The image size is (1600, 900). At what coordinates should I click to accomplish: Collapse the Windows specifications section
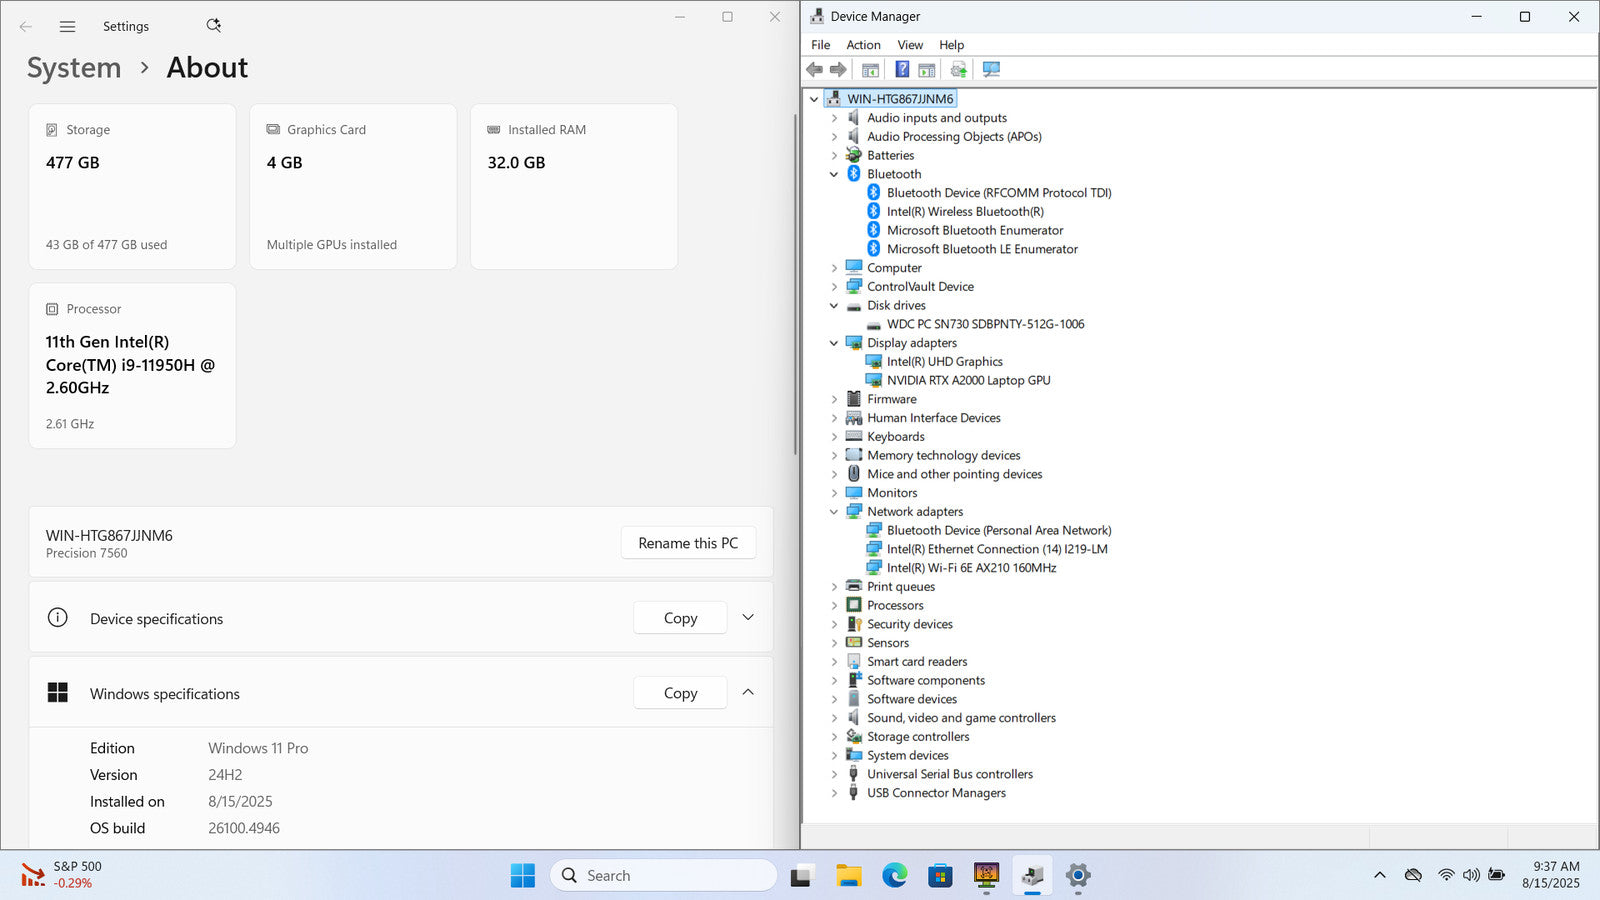[748, 693]
